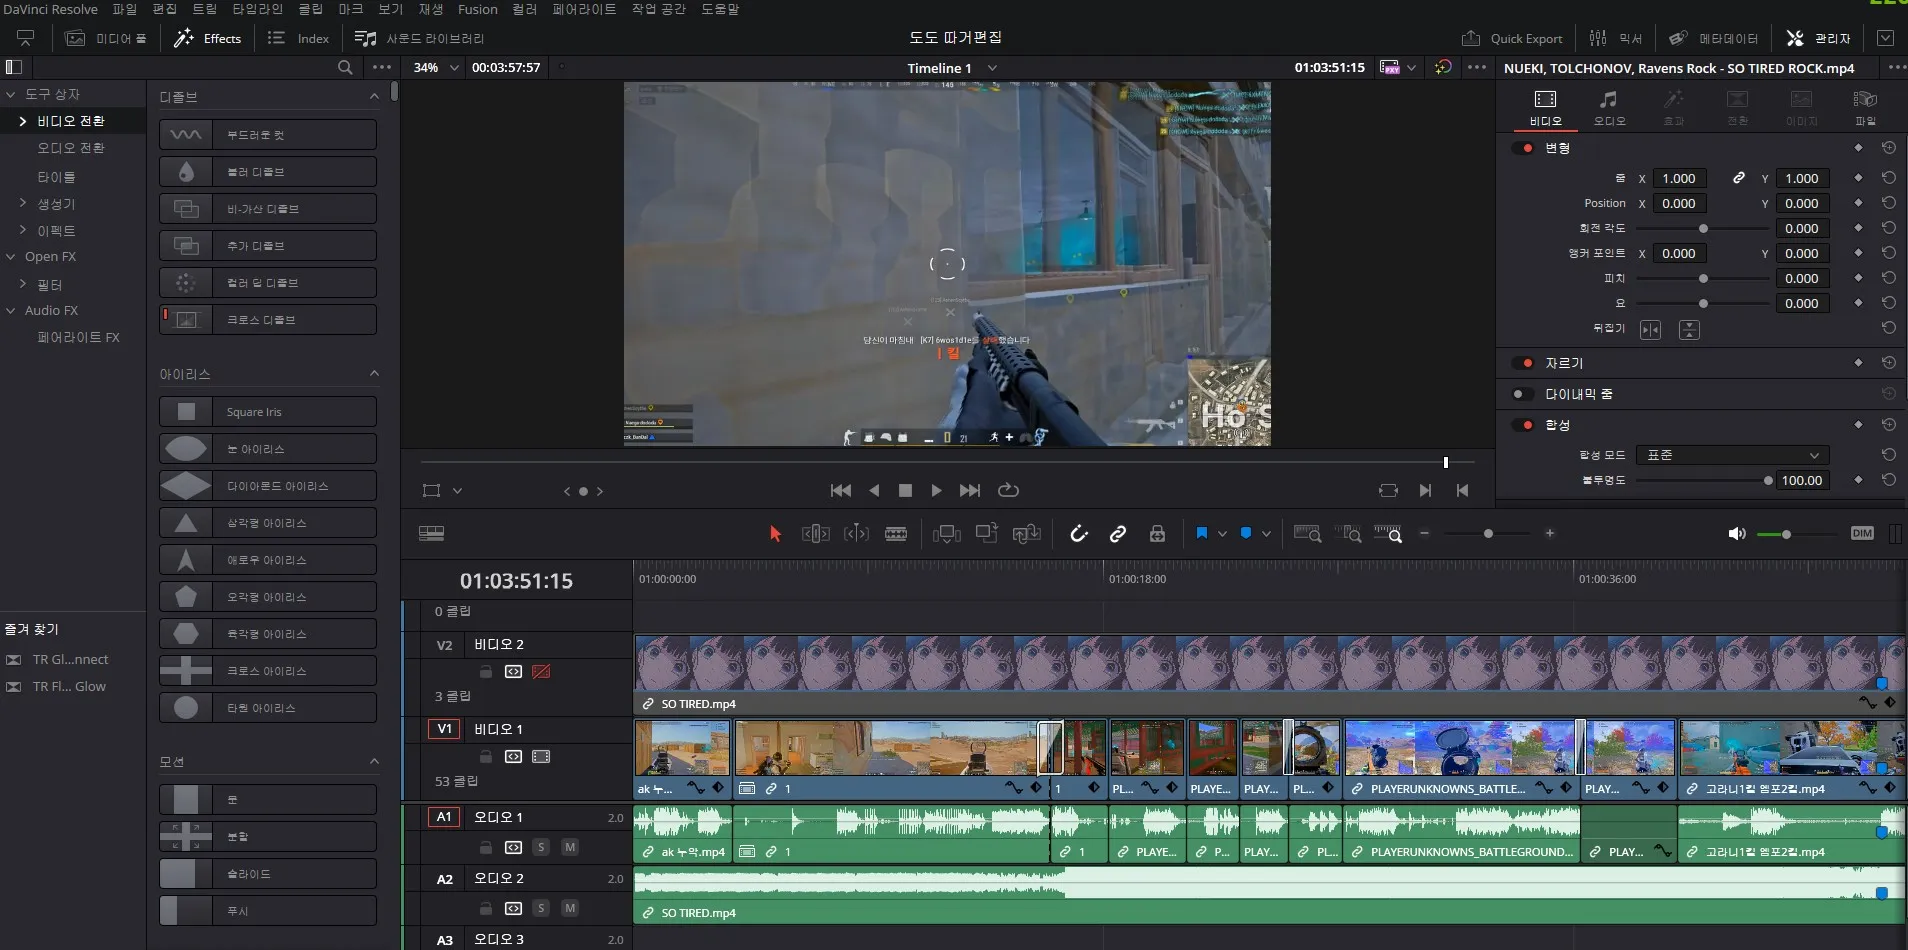The width and height of the screenshot is (1908, 950).
Task: Click the Detail Zoom icon
Action: [x=1348, y=534]
